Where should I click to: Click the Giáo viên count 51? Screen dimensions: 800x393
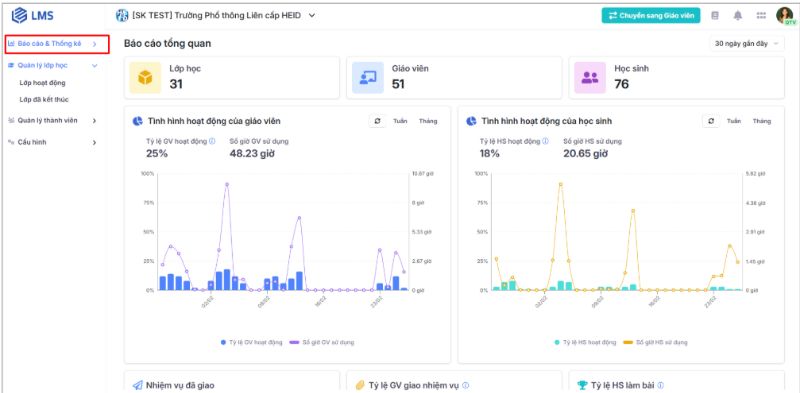pos(398,84)
